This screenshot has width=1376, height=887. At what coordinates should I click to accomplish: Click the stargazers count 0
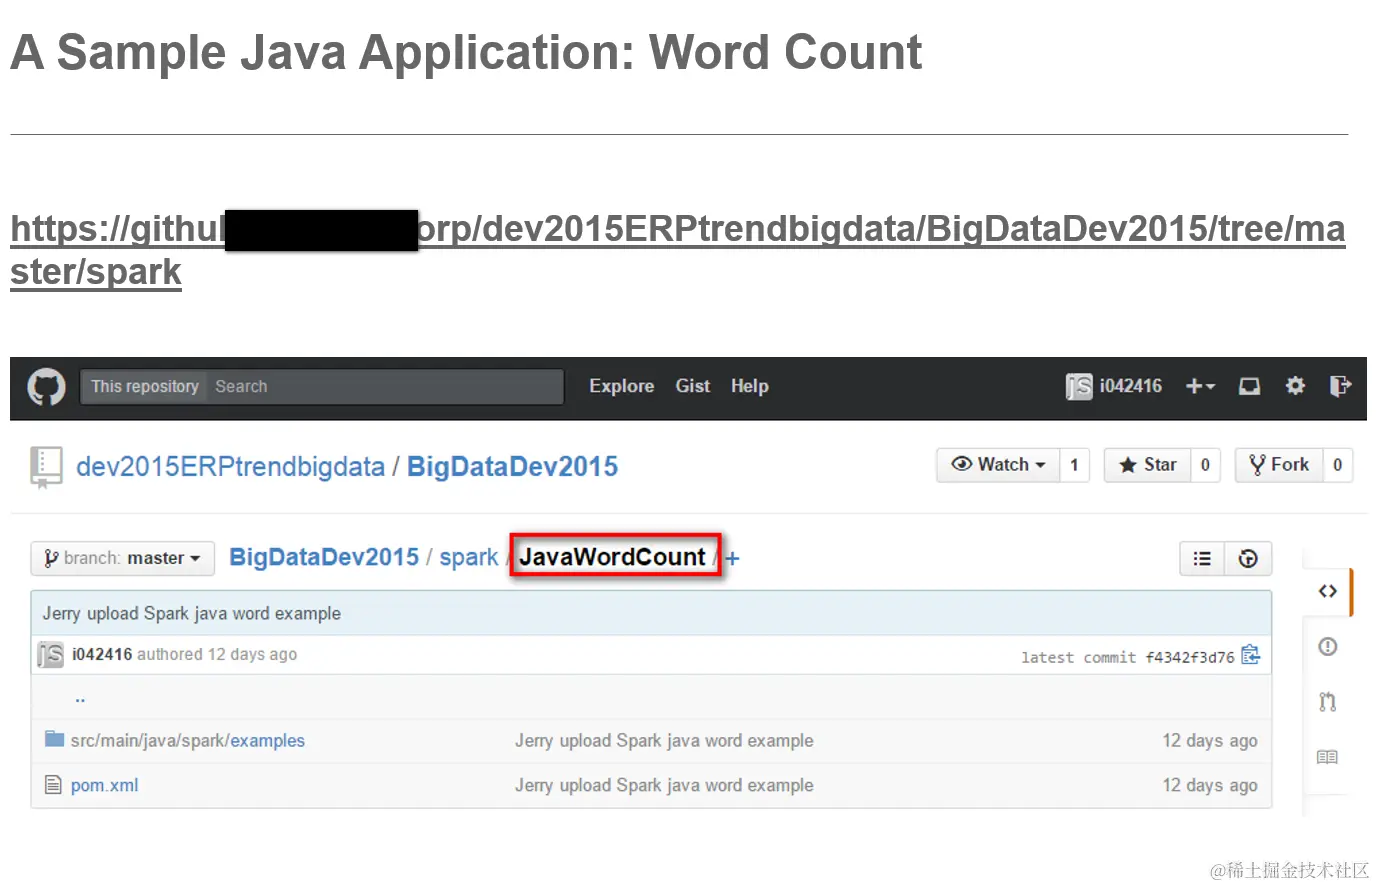(1205, 465)
